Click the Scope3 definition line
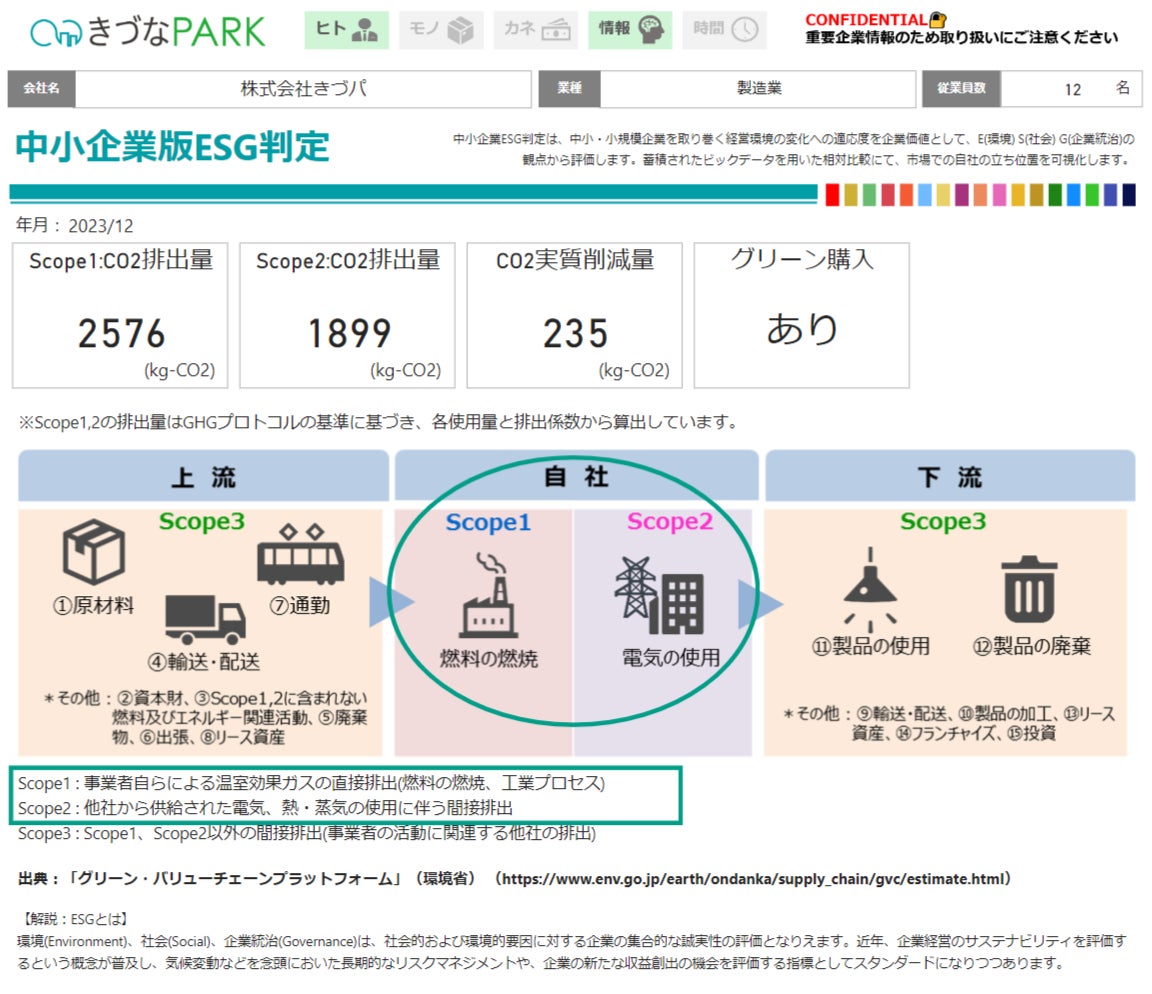Viewport: 1152px width, 994px height. point(307,833)
